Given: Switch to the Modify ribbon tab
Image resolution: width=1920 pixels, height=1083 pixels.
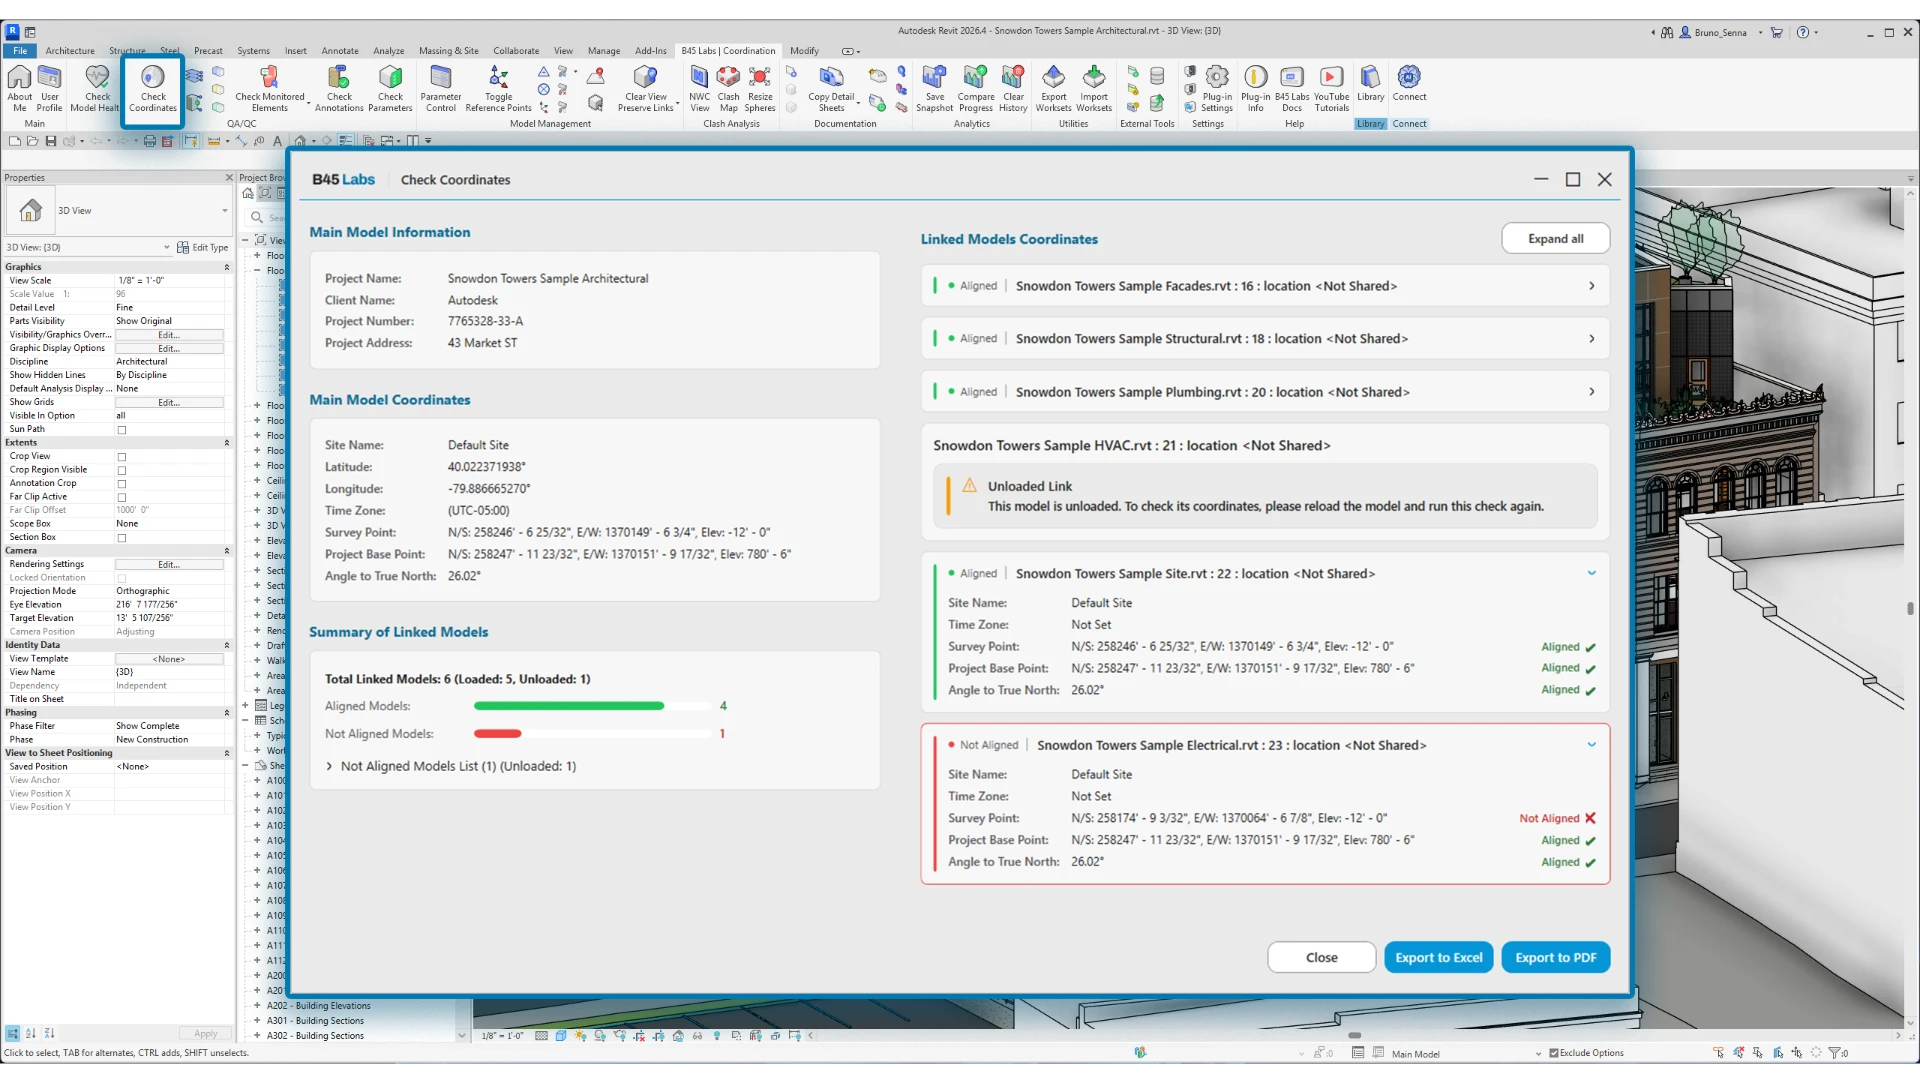Looking at the screenshot, I should point(804,51).
